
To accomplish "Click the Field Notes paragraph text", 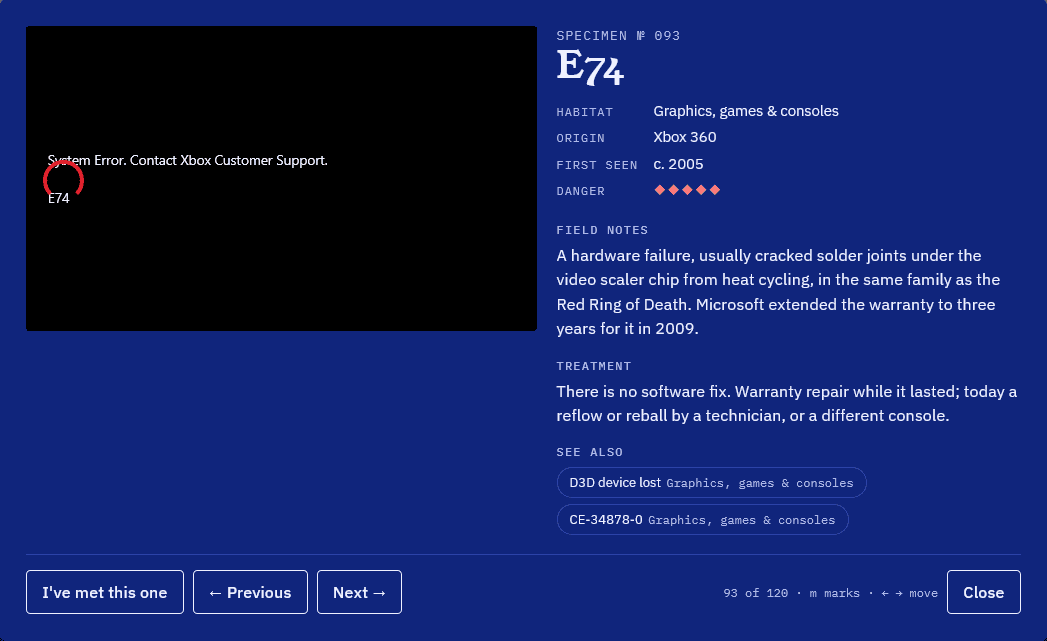I will coord(779,292).
